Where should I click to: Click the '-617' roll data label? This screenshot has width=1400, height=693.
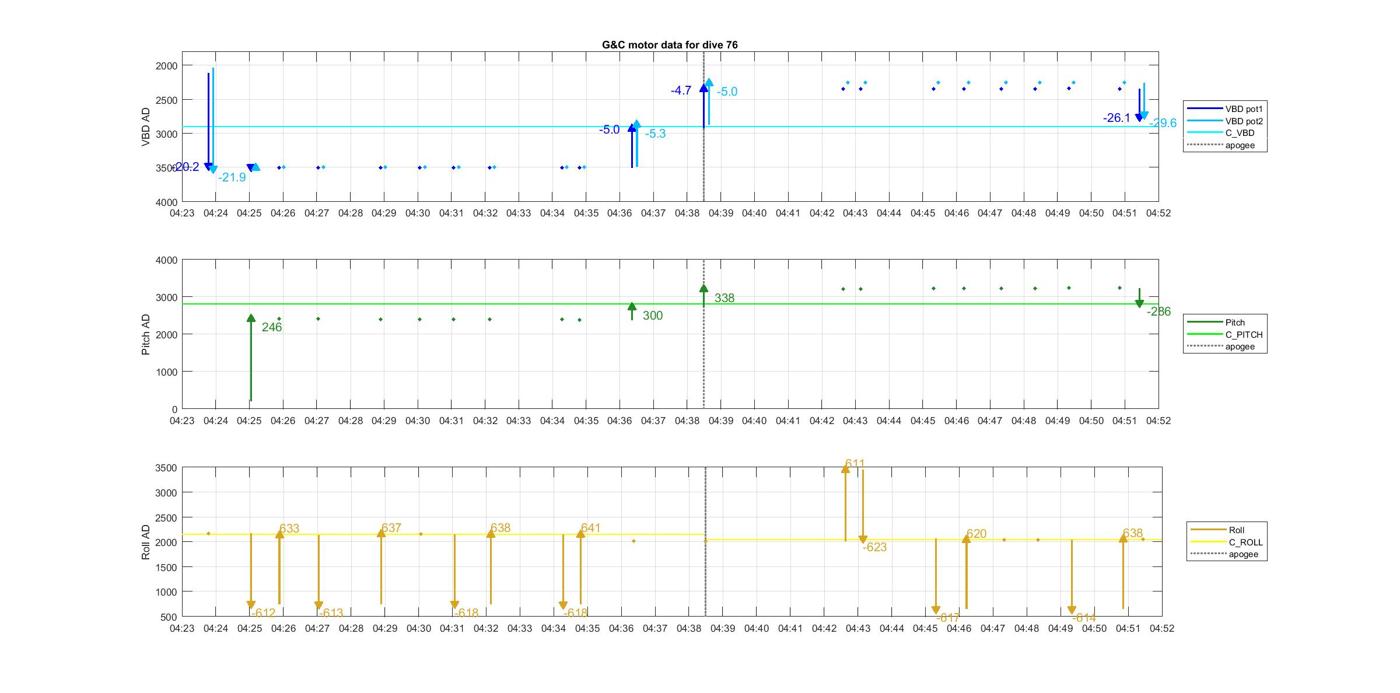(x=948, y=618)
